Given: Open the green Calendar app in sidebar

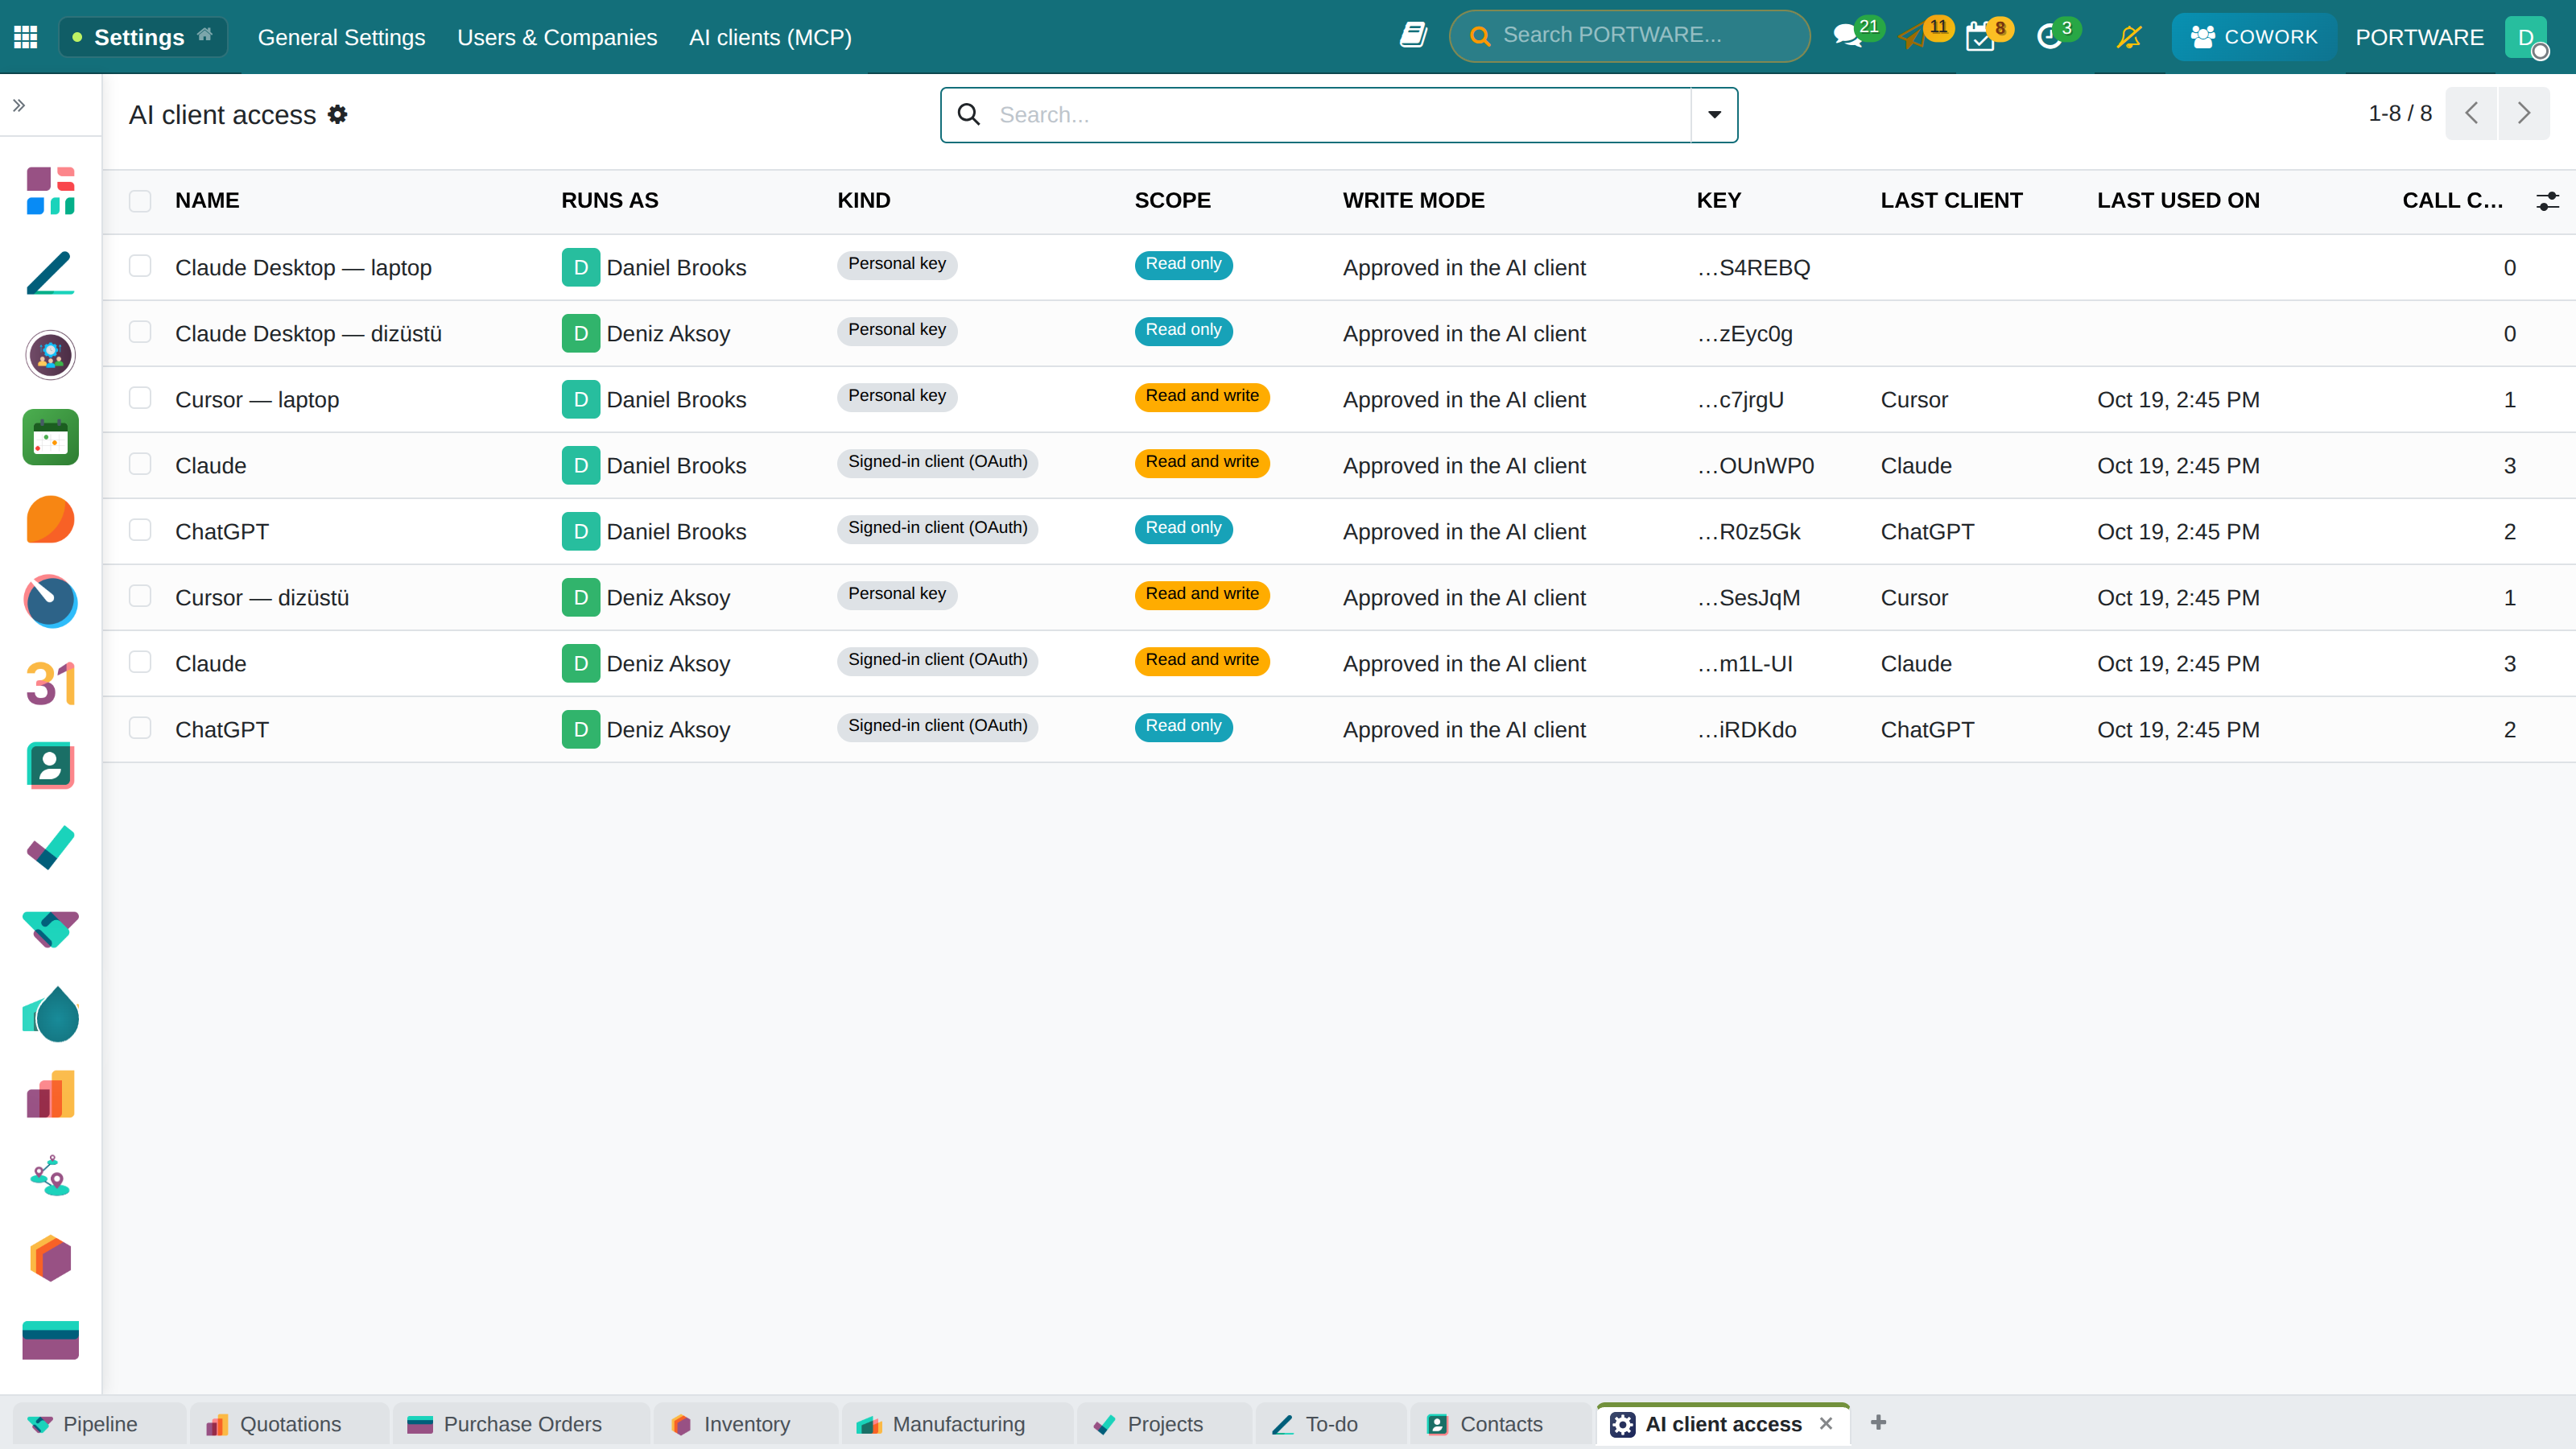Looking at the screenshot, I should (50, 437).
